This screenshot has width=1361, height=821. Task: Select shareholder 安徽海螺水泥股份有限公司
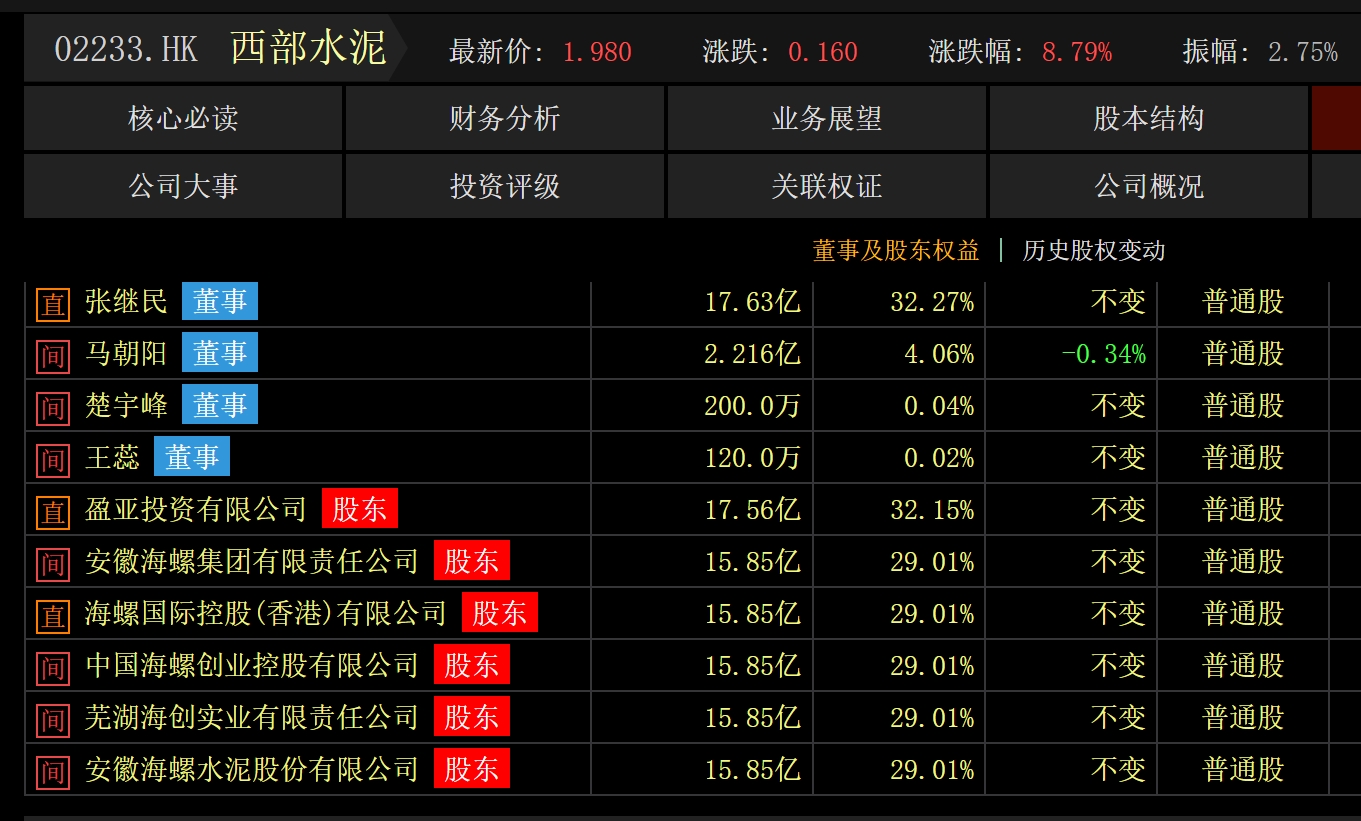coord(252,769)
